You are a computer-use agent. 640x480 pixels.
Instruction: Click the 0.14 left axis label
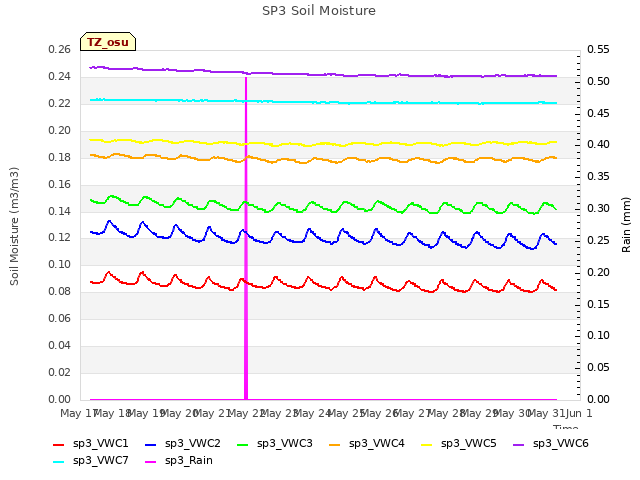[60, 211]
